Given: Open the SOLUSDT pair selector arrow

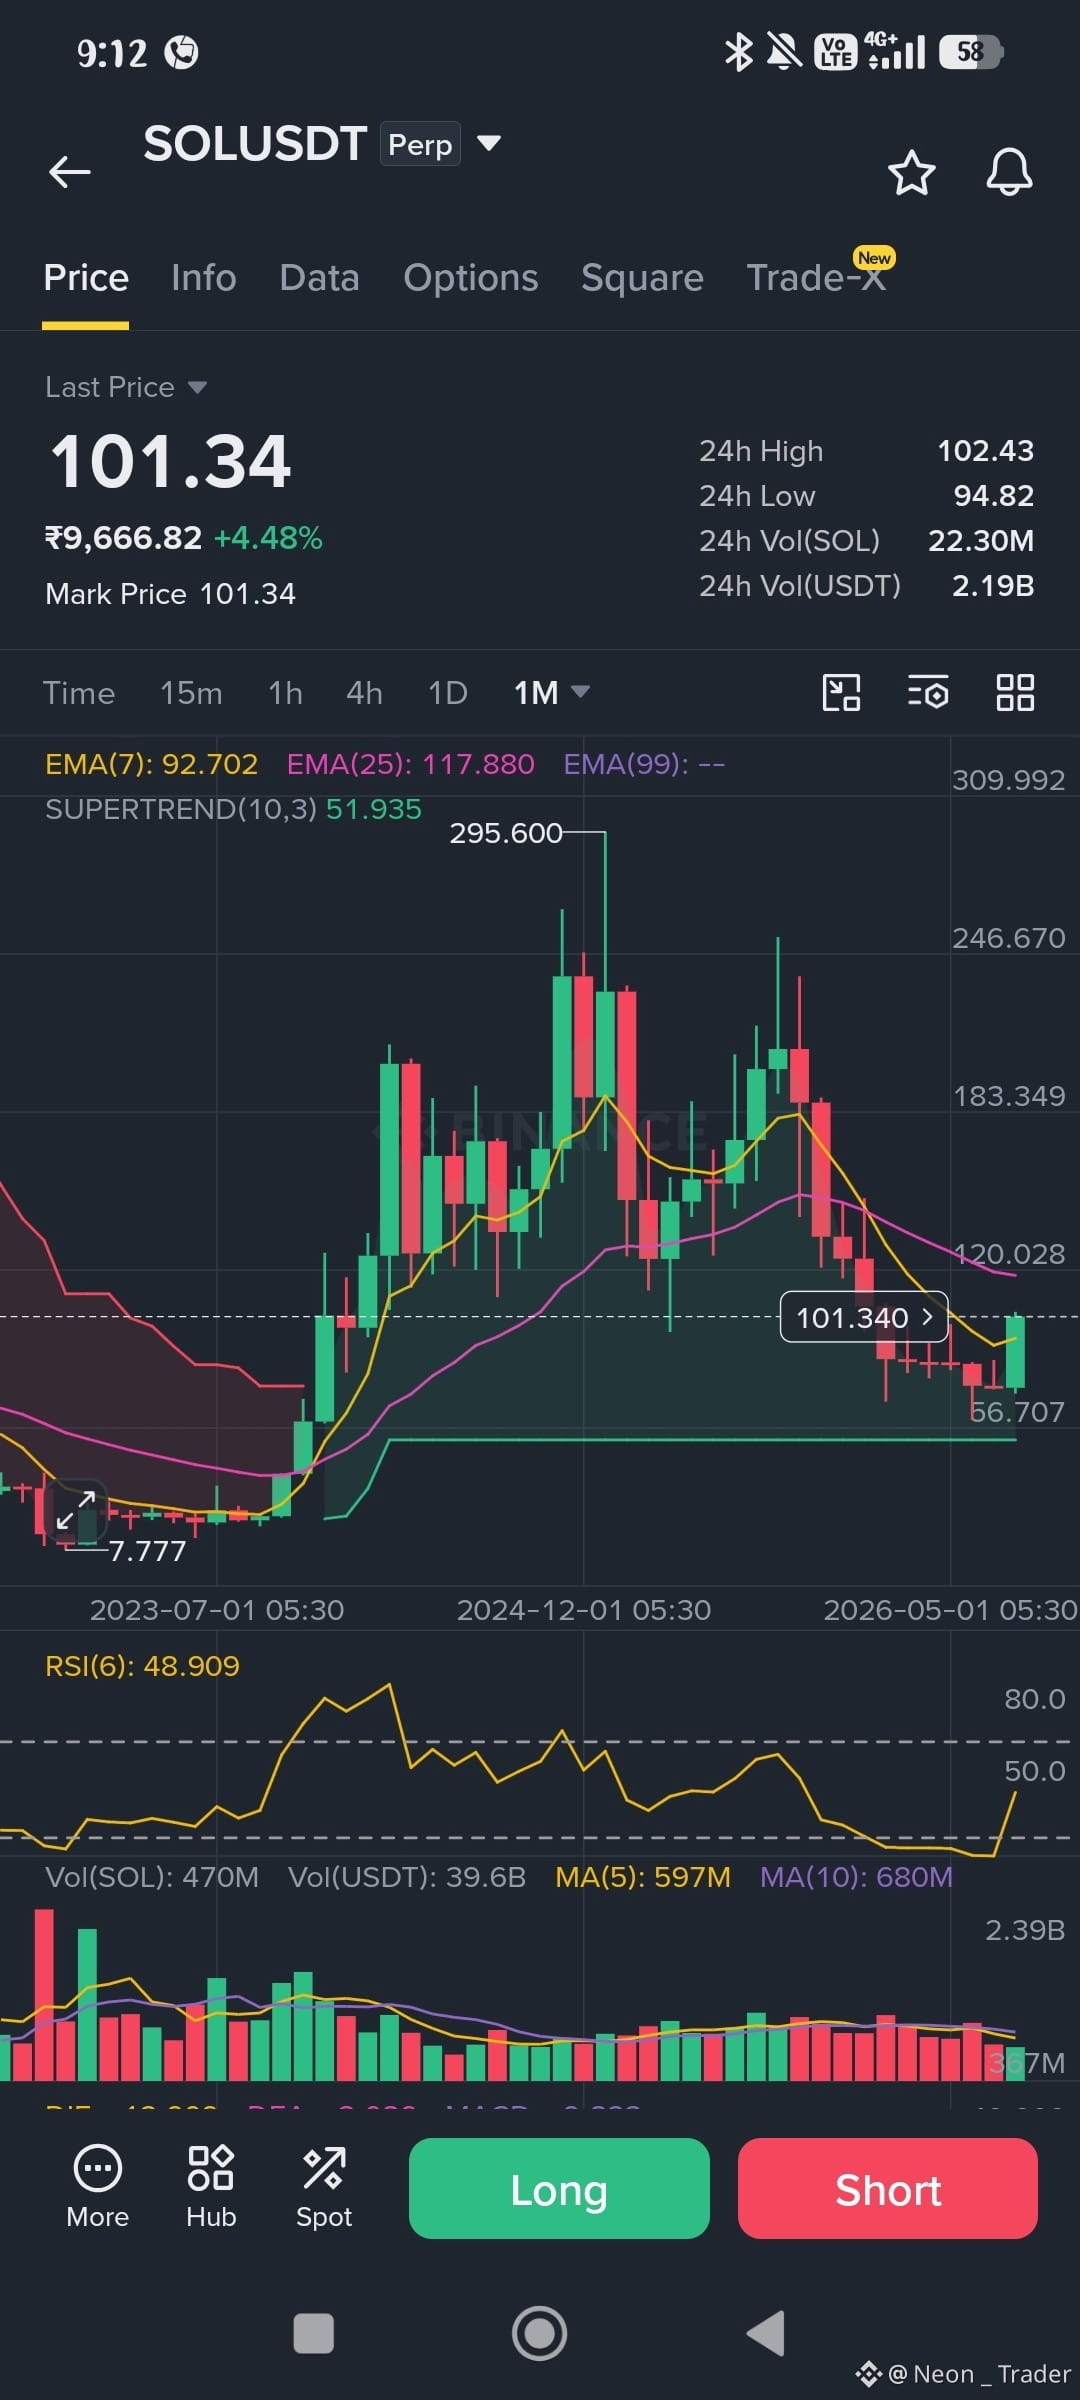Looking at the screenshot, I should 488,143.
